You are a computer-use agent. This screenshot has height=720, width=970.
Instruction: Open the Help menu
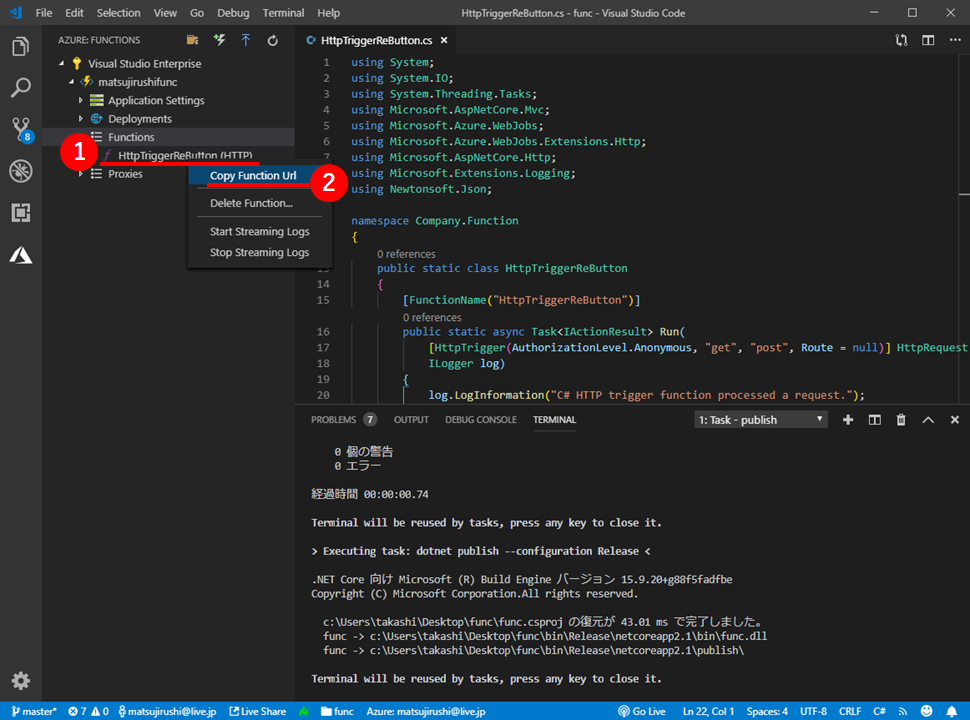328,12
